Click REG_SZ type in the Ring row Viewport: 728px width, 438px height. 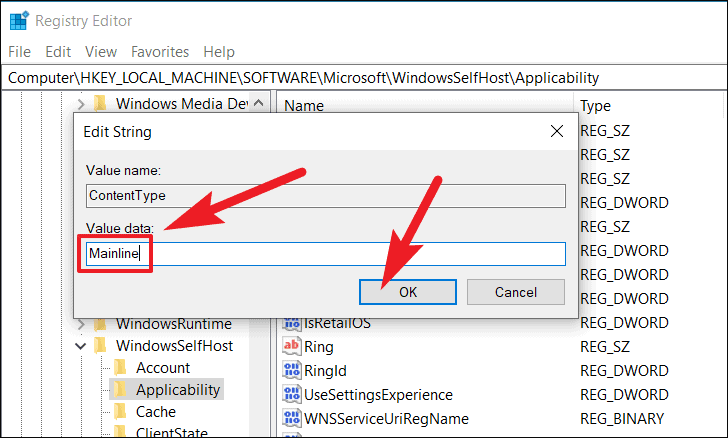pos(604,347)
